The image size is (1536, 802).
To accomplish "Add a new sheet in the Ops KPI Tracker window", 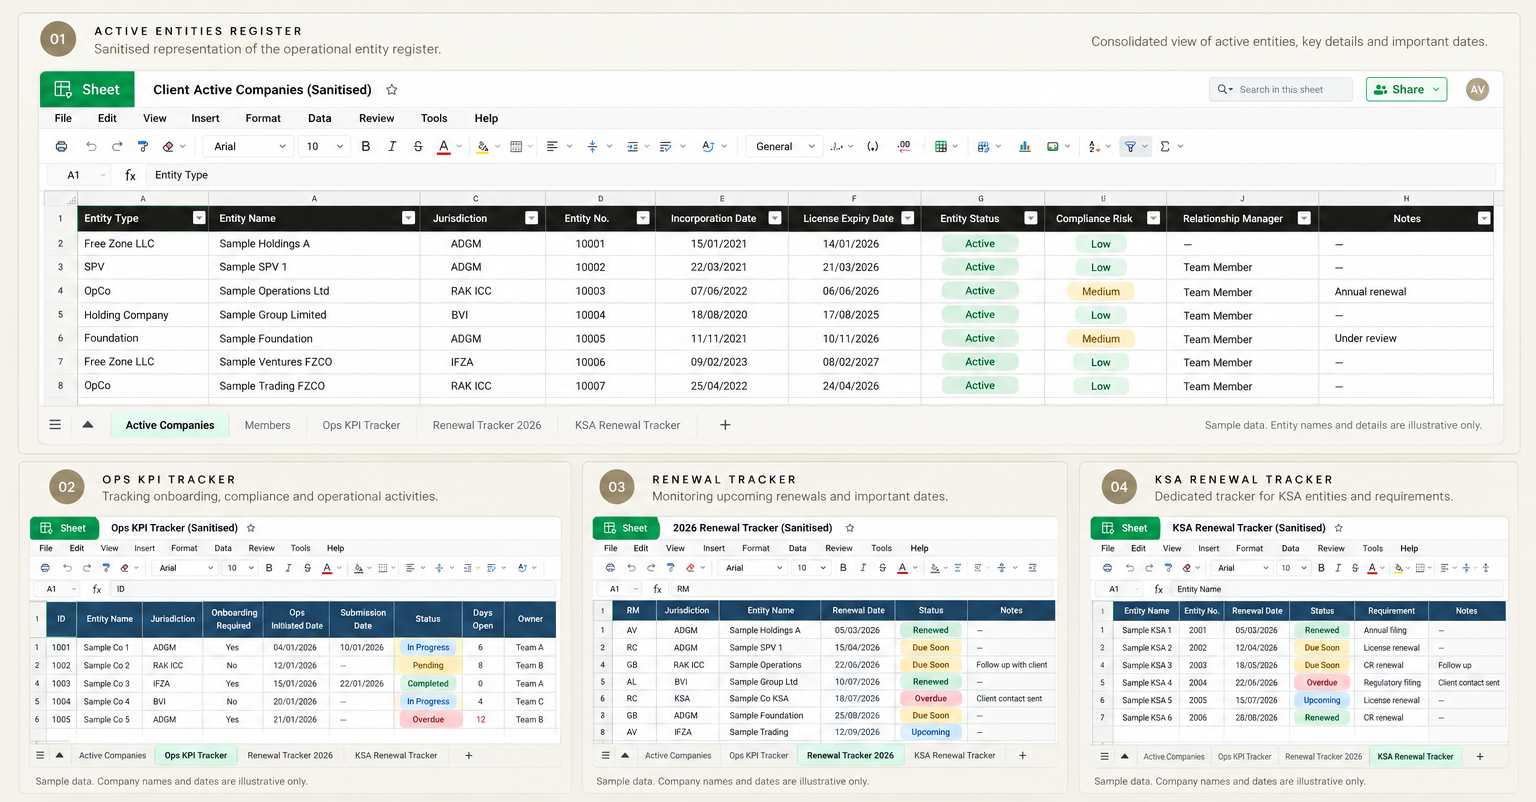I will pos(468,755).
